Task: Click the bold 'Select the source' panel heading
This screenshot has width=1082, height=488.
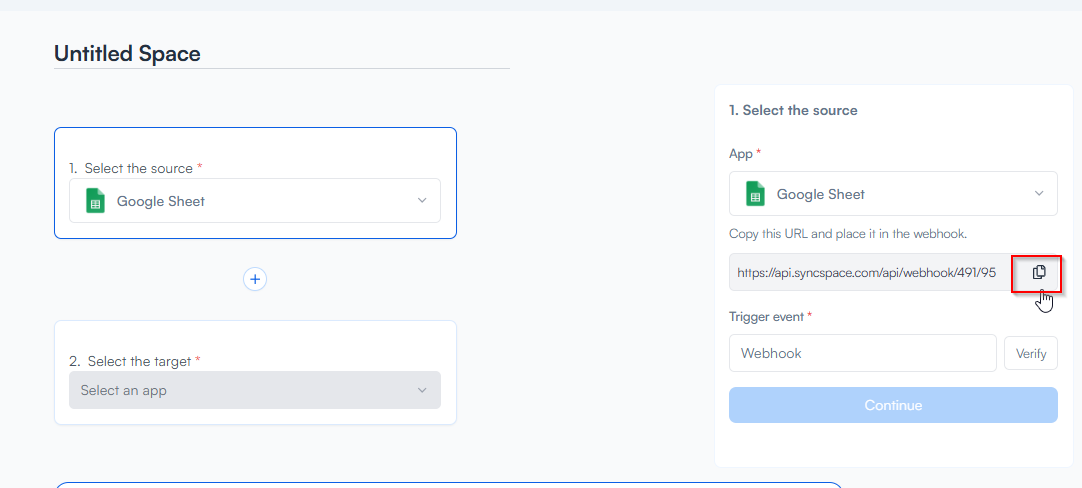Action: coord(793,110)
